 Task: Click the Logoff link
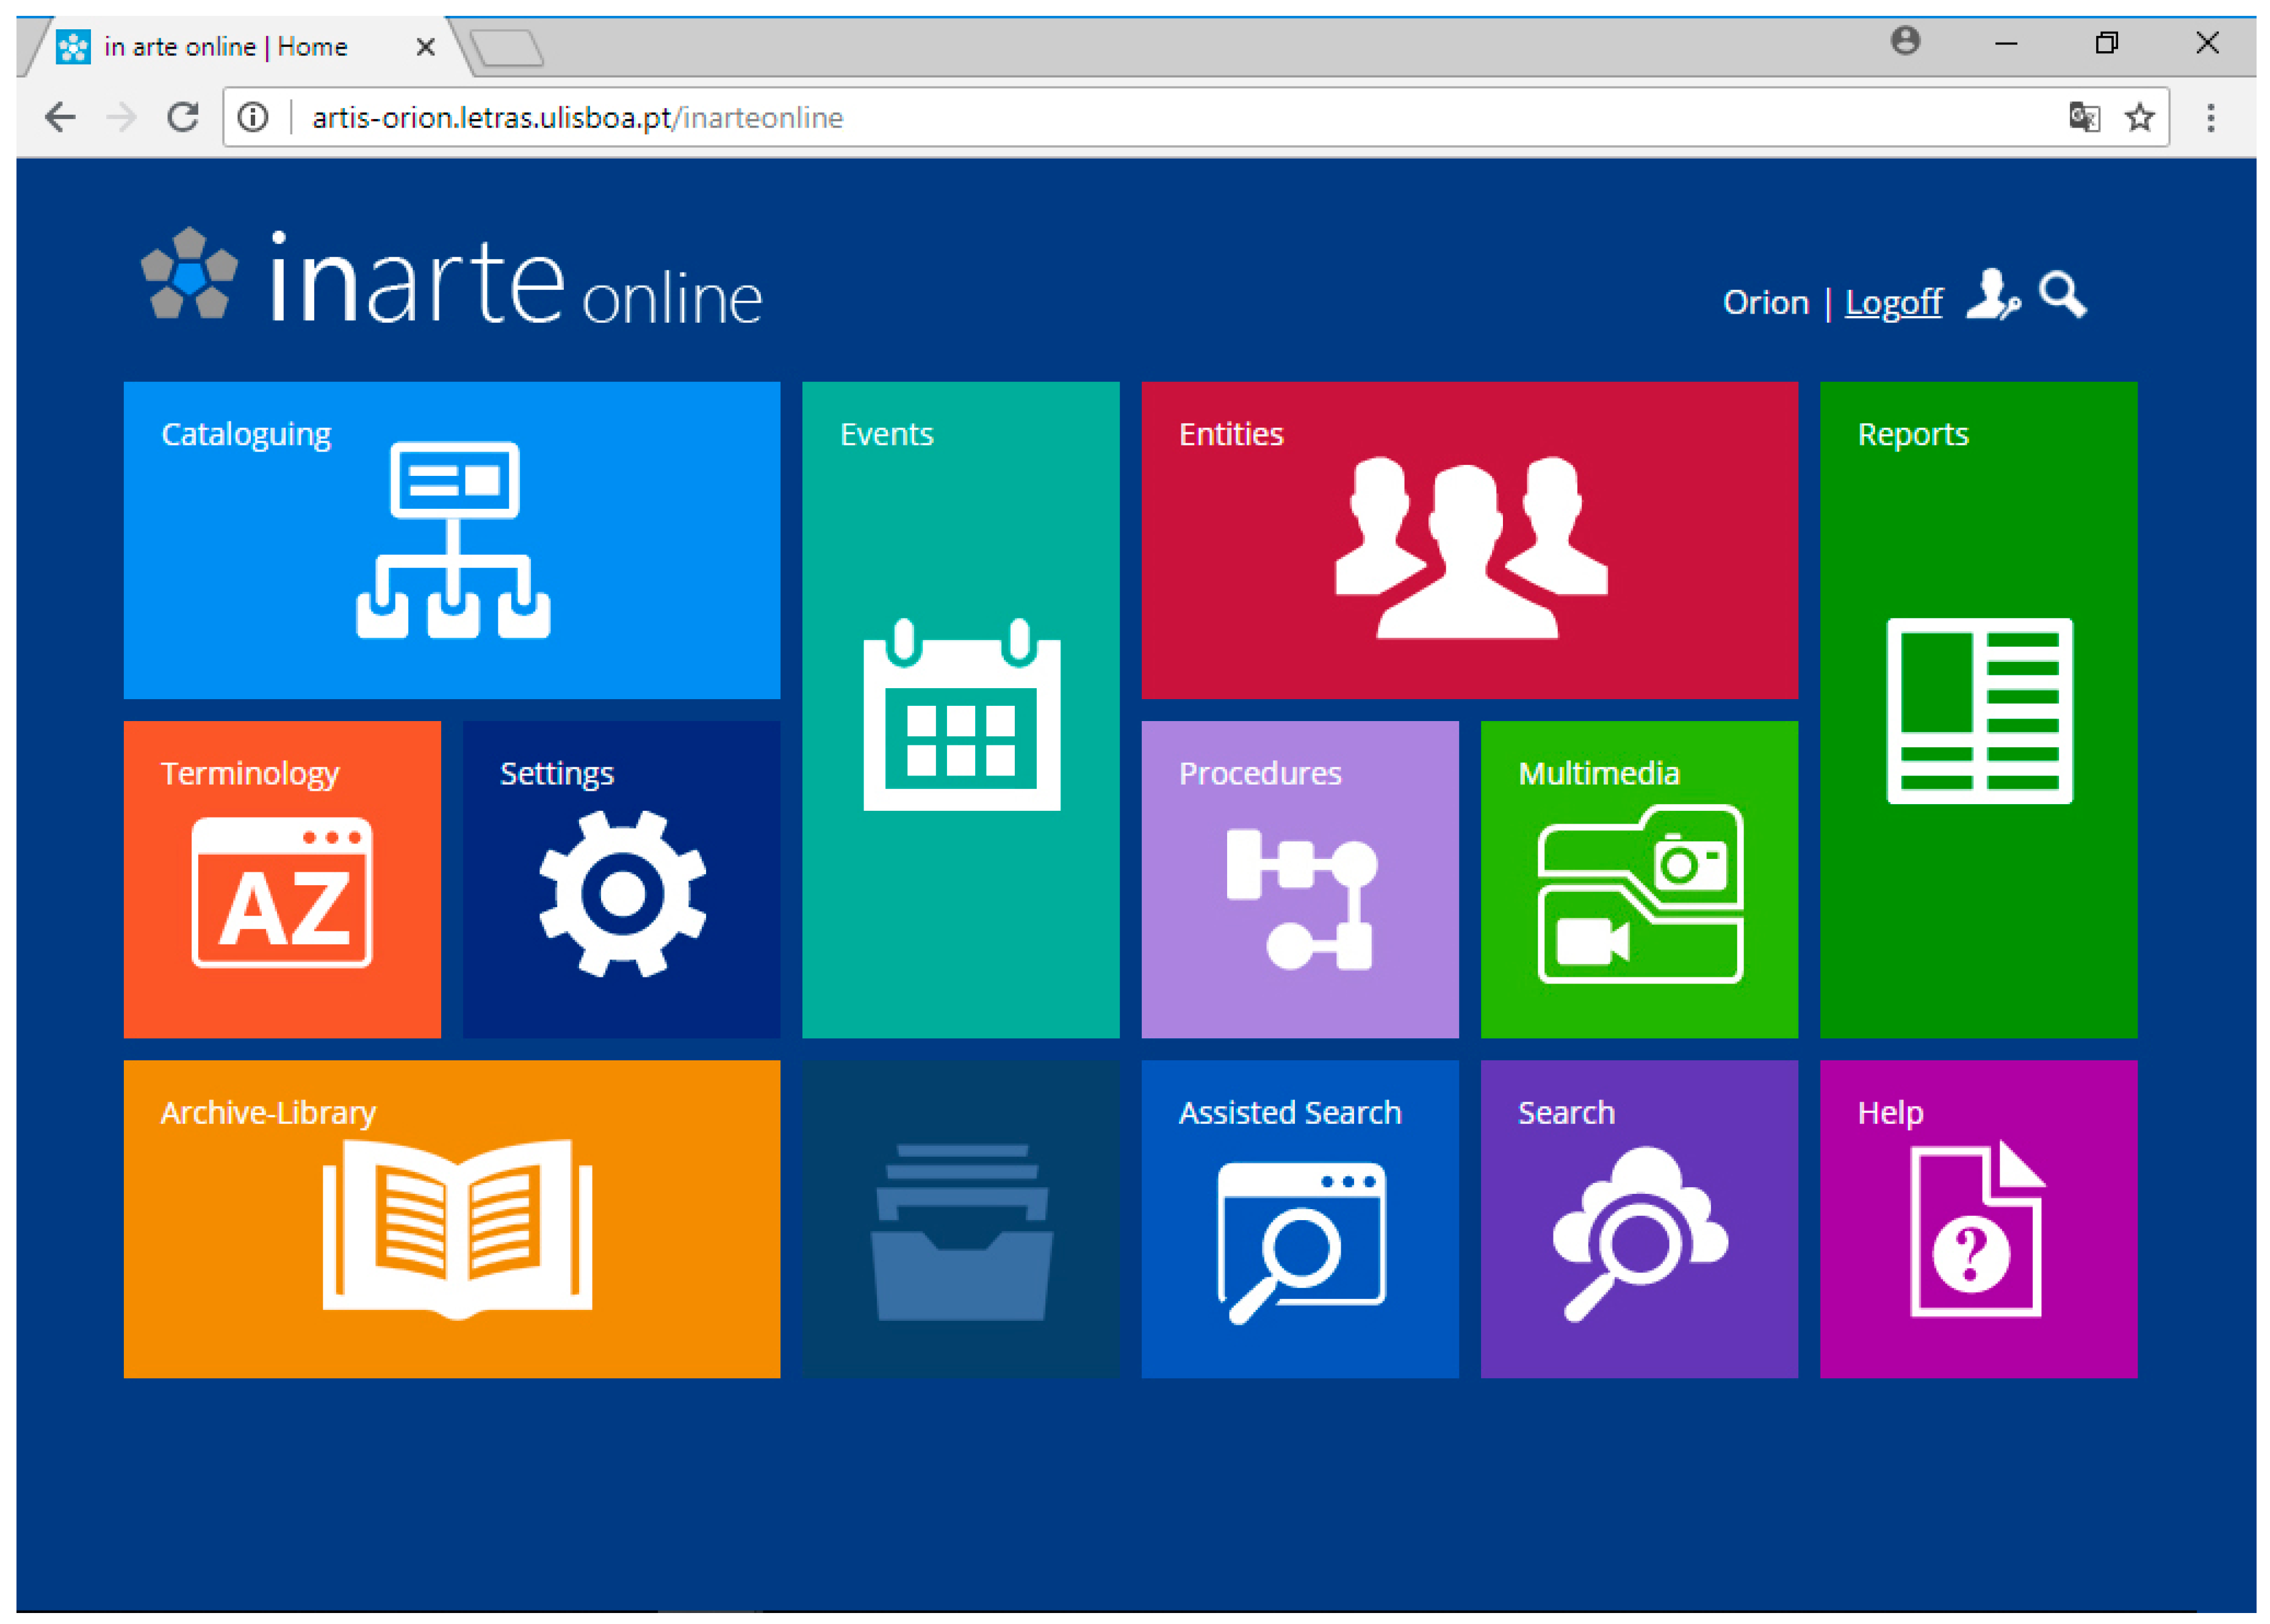click(1892, 302)
